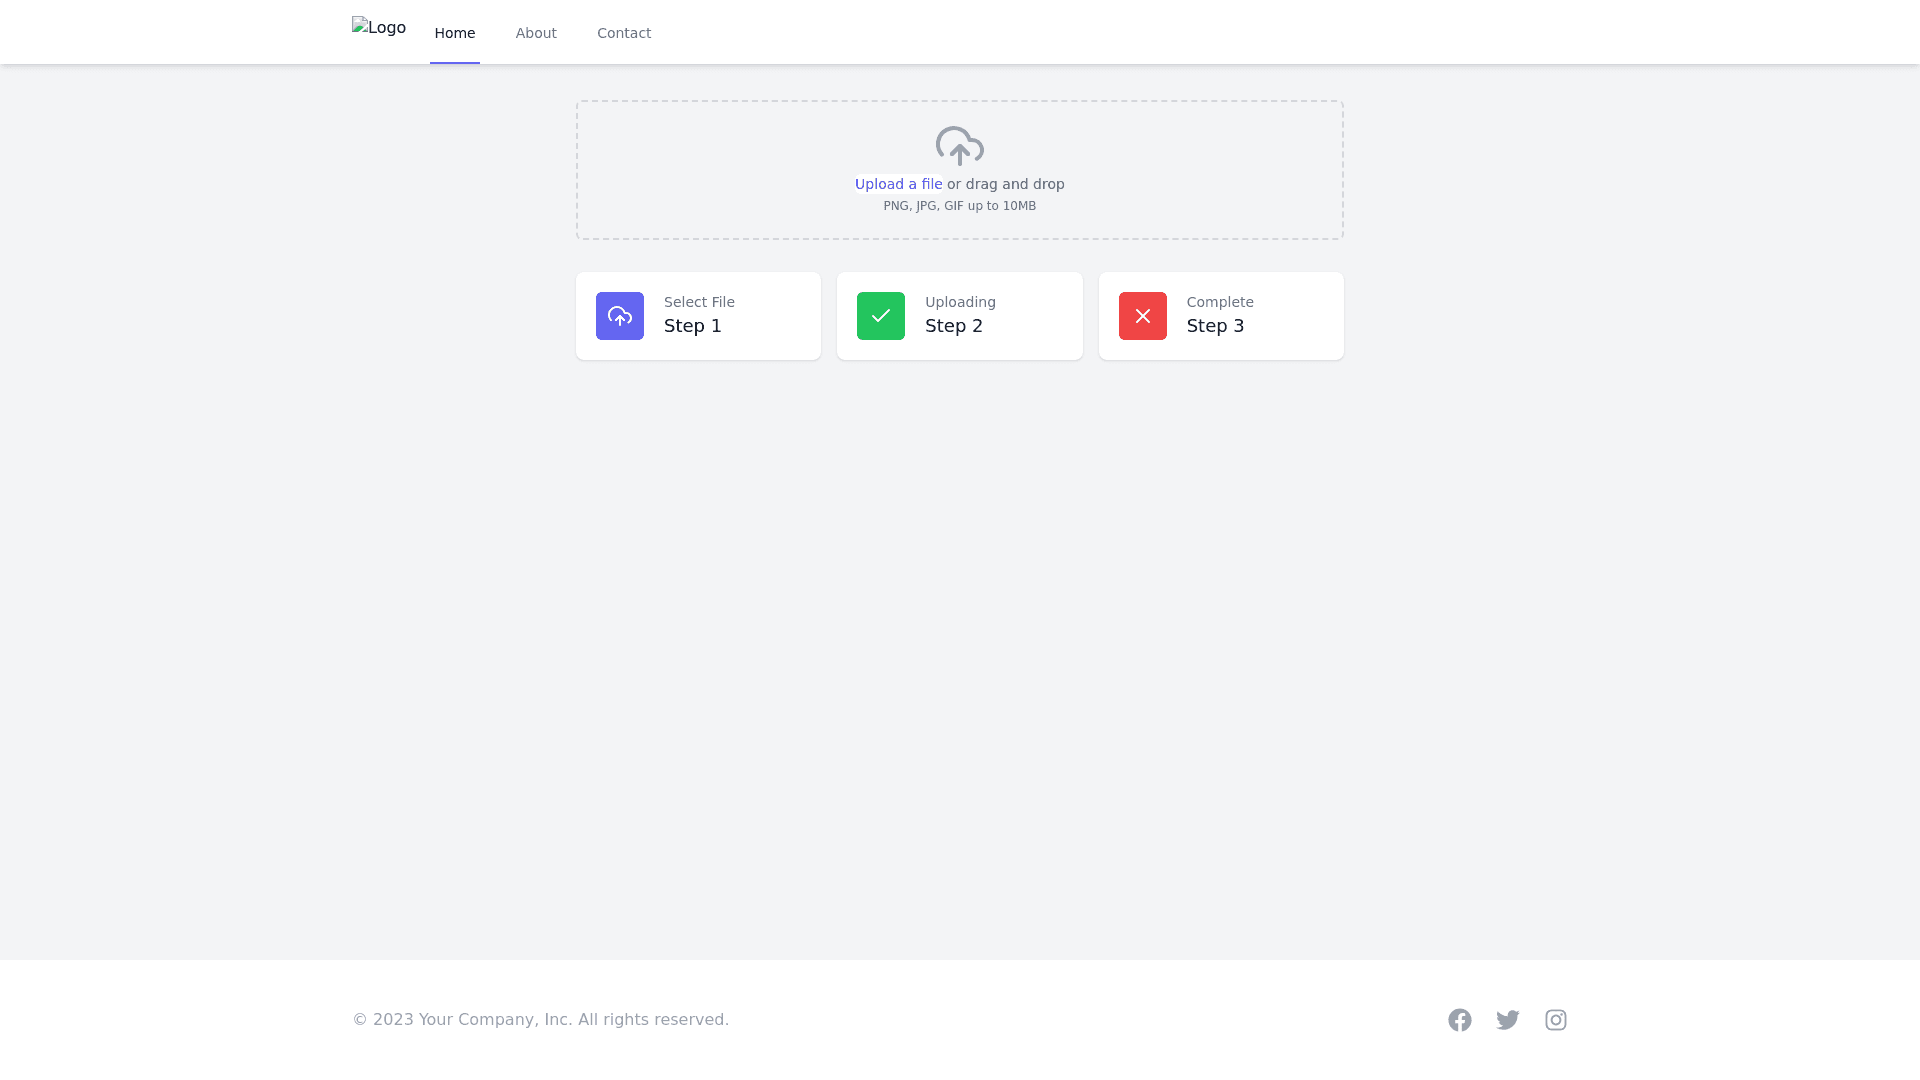Click the green checkmark Uploading icon
The image size is (1920, 1080).
(881, 316)
